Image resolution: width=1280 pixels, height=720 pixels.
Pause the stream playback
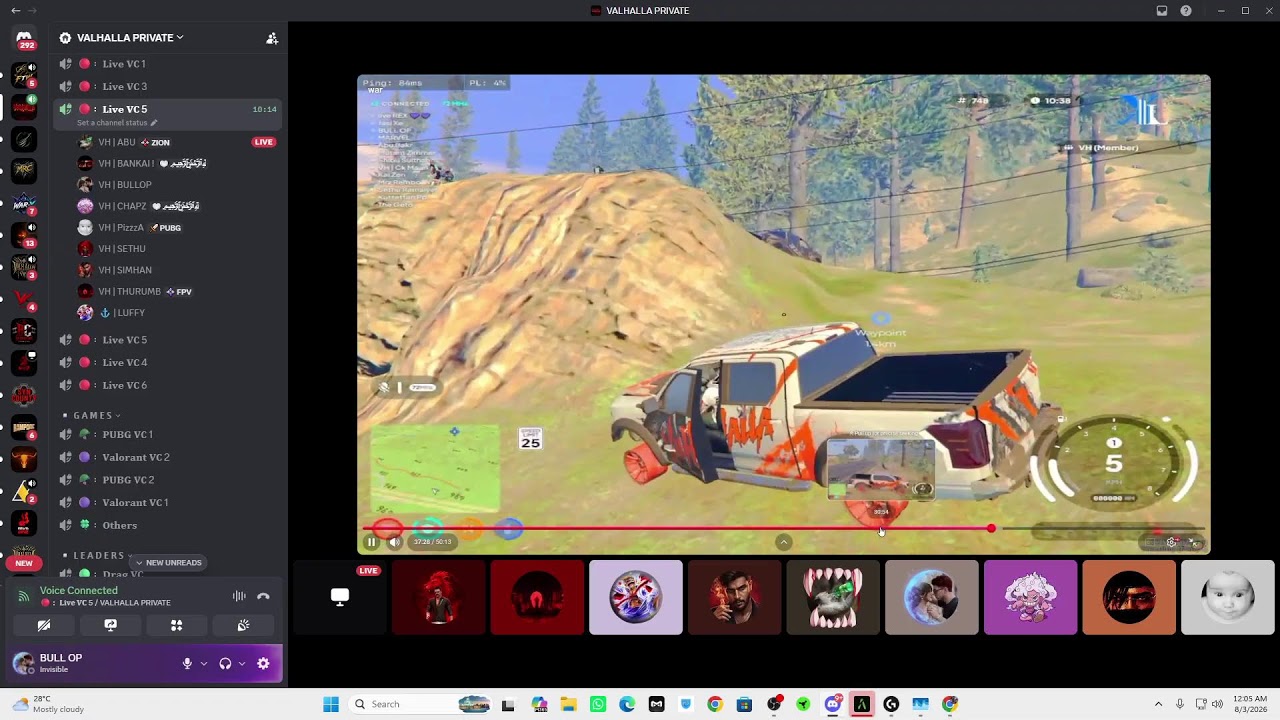pos(371,542)
